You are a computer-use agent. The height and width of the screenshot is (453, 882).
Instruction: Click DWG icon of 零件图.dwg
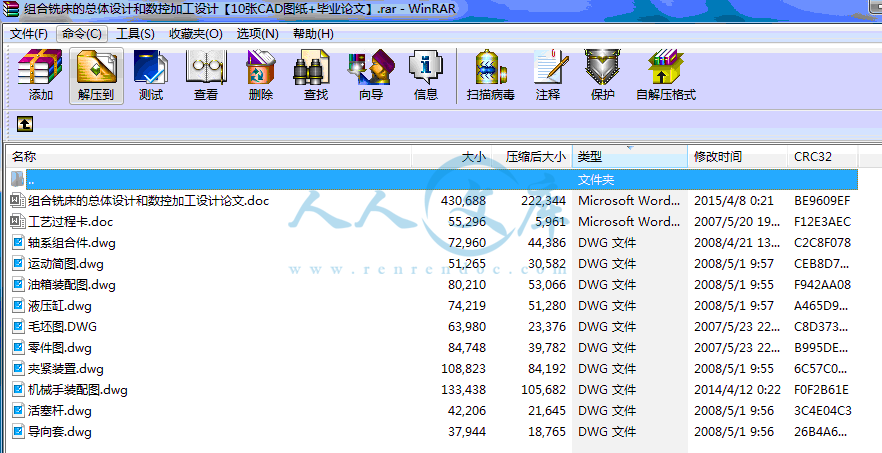(19, 348)
